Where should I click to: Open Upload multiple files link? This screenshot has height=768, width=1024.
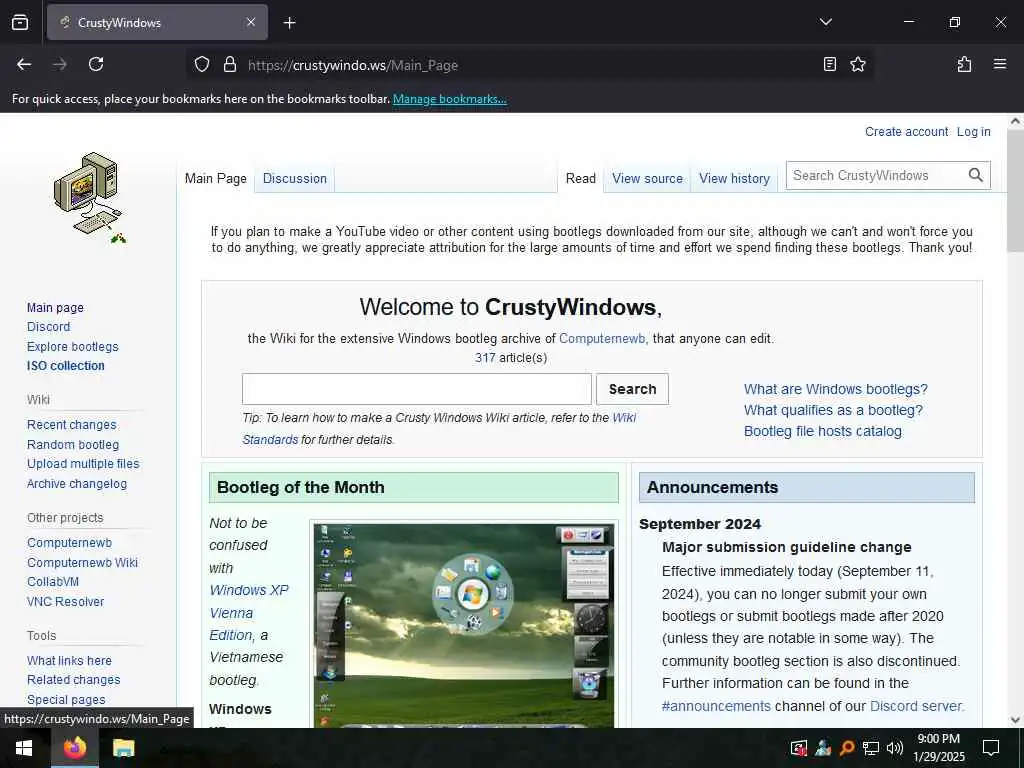pyautogui.click(x=83, y=464)
